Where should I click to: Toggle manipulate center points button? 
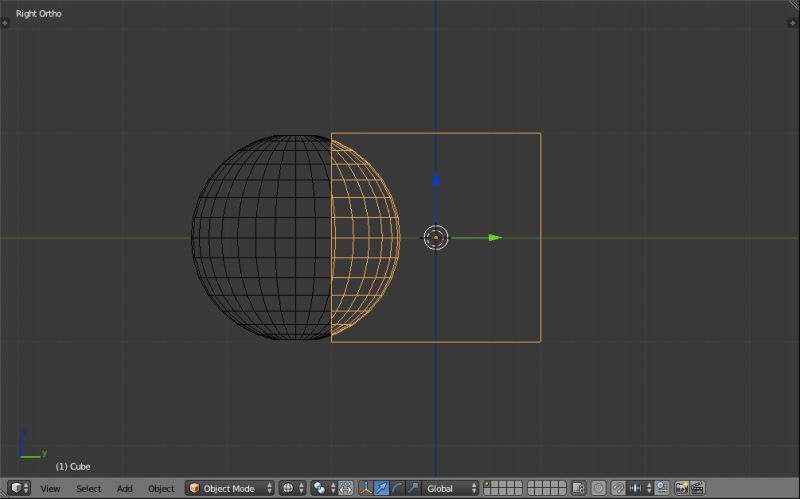point(345,488)
